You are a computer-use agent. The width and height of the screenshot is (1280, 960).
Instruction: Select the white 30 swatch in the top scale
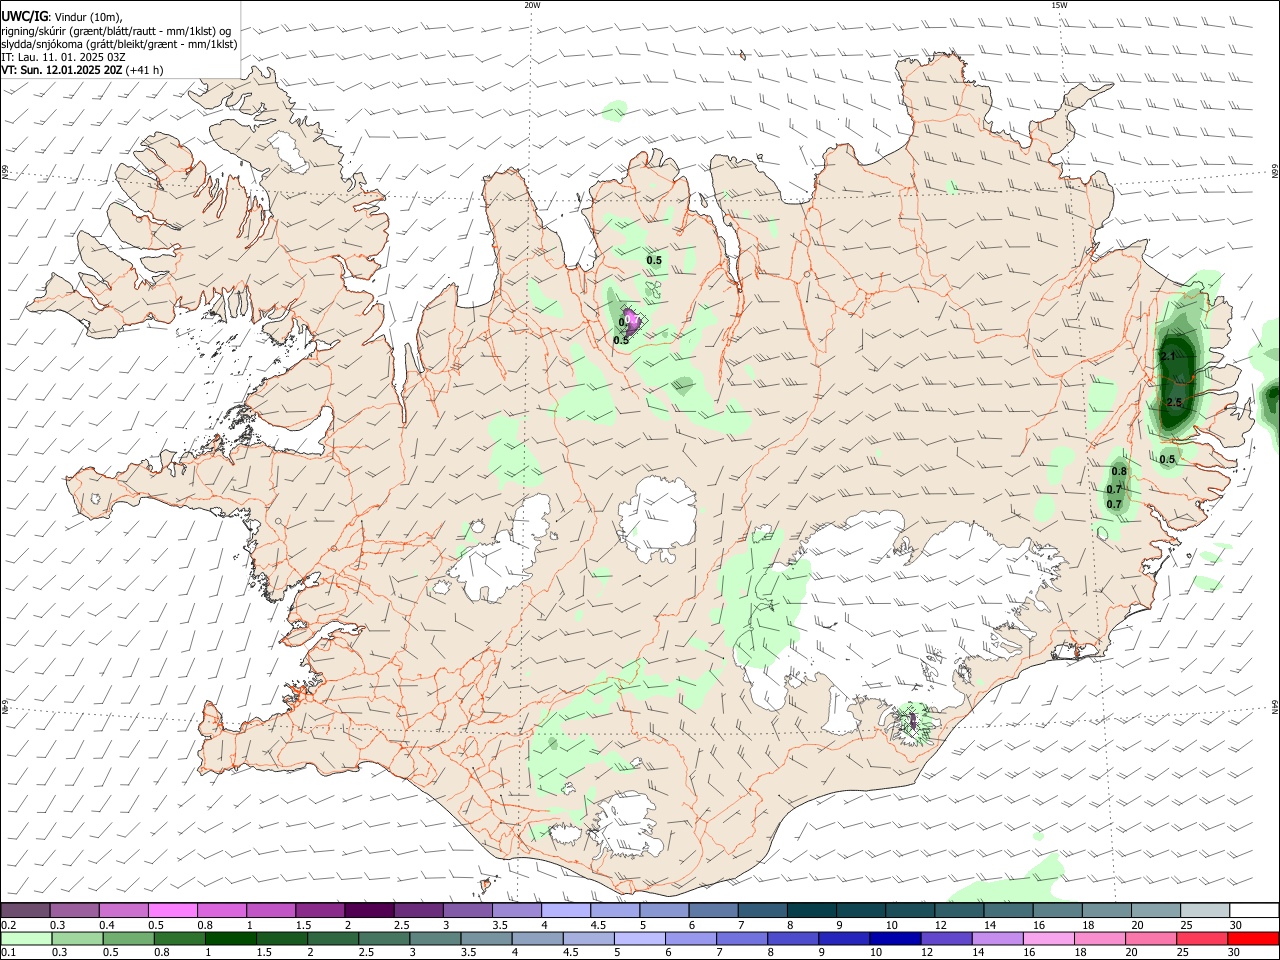(x=1254, y=911)
